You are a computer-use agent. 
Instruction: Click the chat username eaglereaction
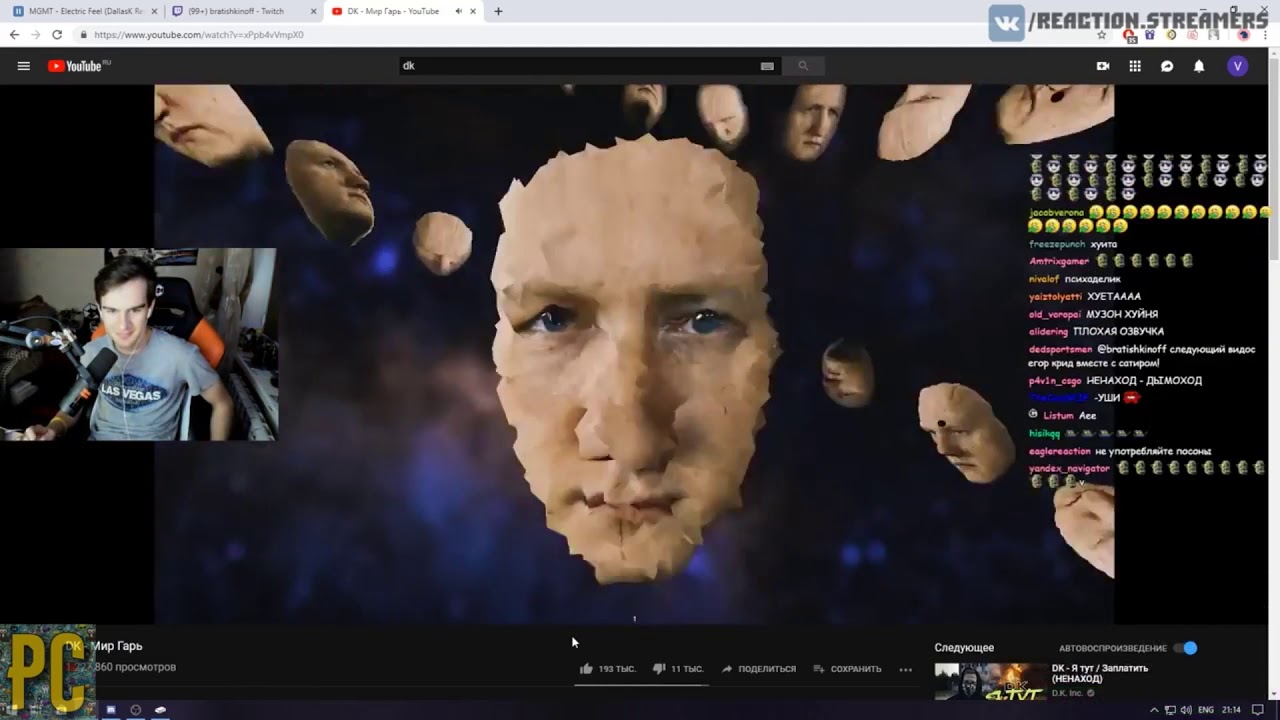(1060, 451)
